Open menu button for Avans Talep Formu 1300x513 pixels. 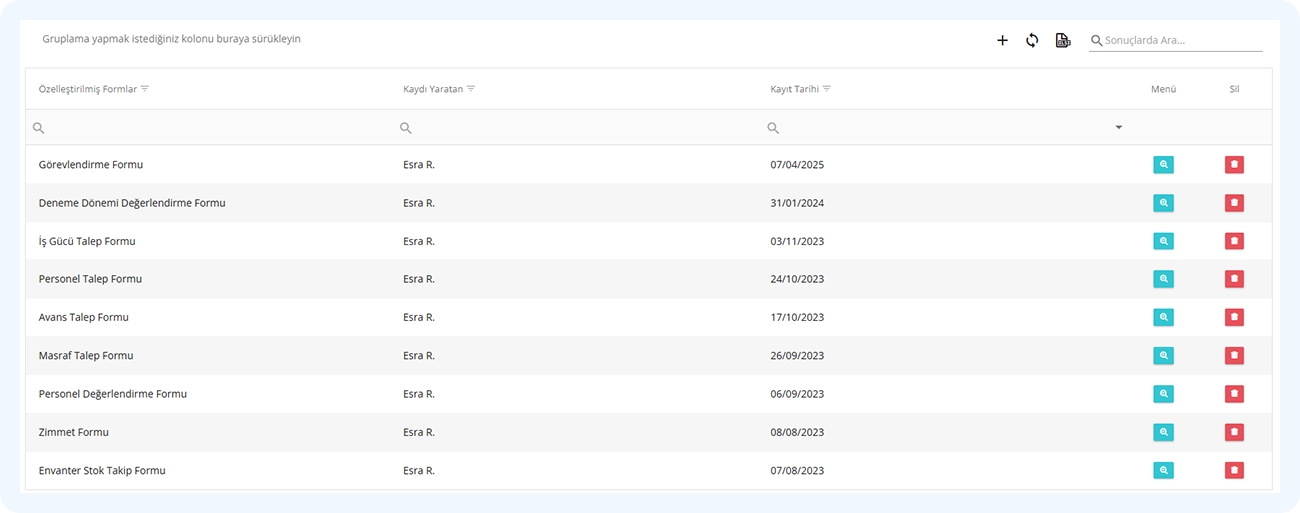point(1163,317)
